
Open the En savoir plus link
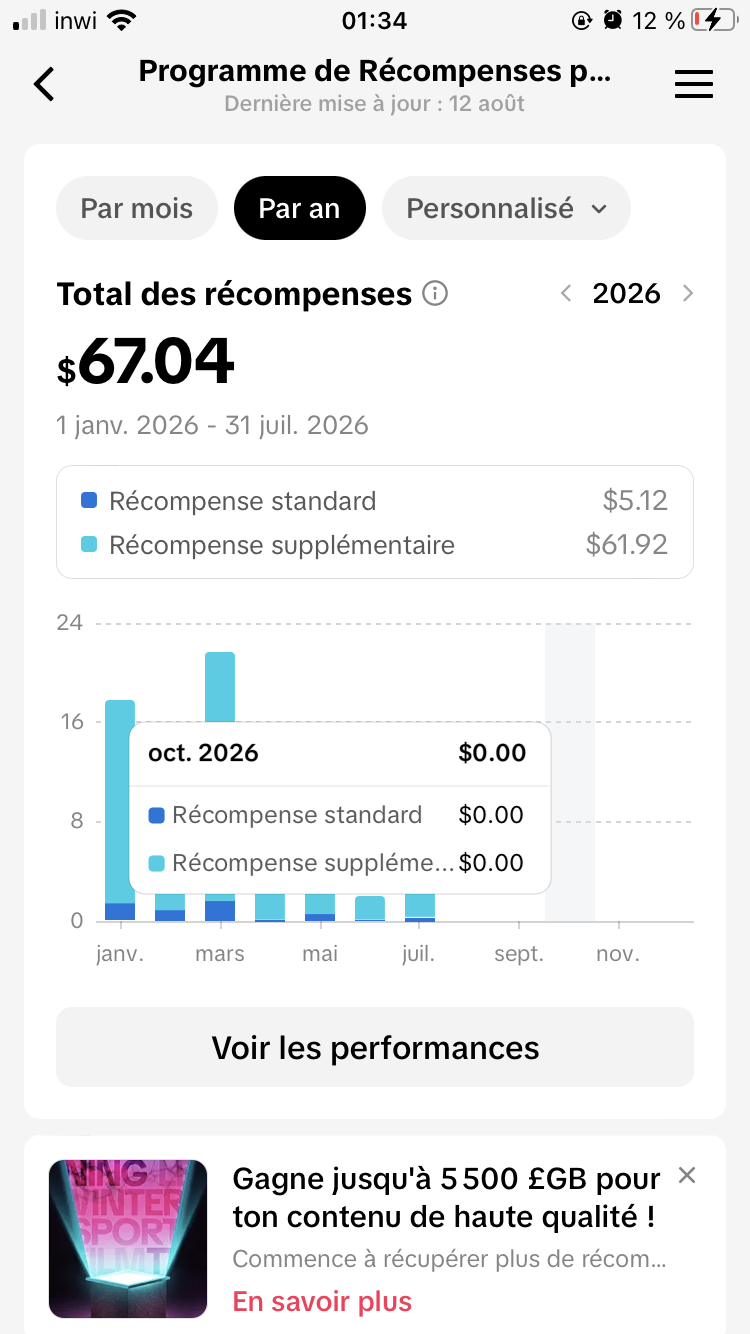click(x=322, y=1302)
